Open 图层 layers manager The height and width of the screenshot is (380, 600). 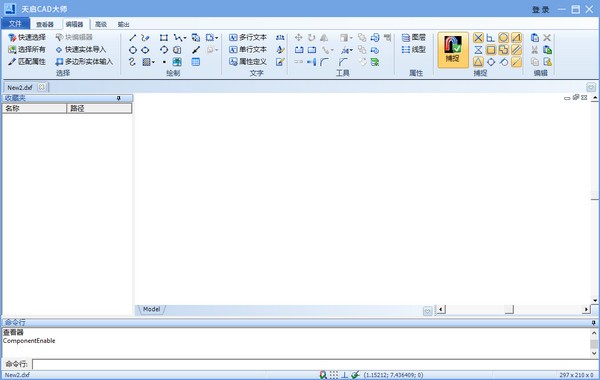pos(414,37)
